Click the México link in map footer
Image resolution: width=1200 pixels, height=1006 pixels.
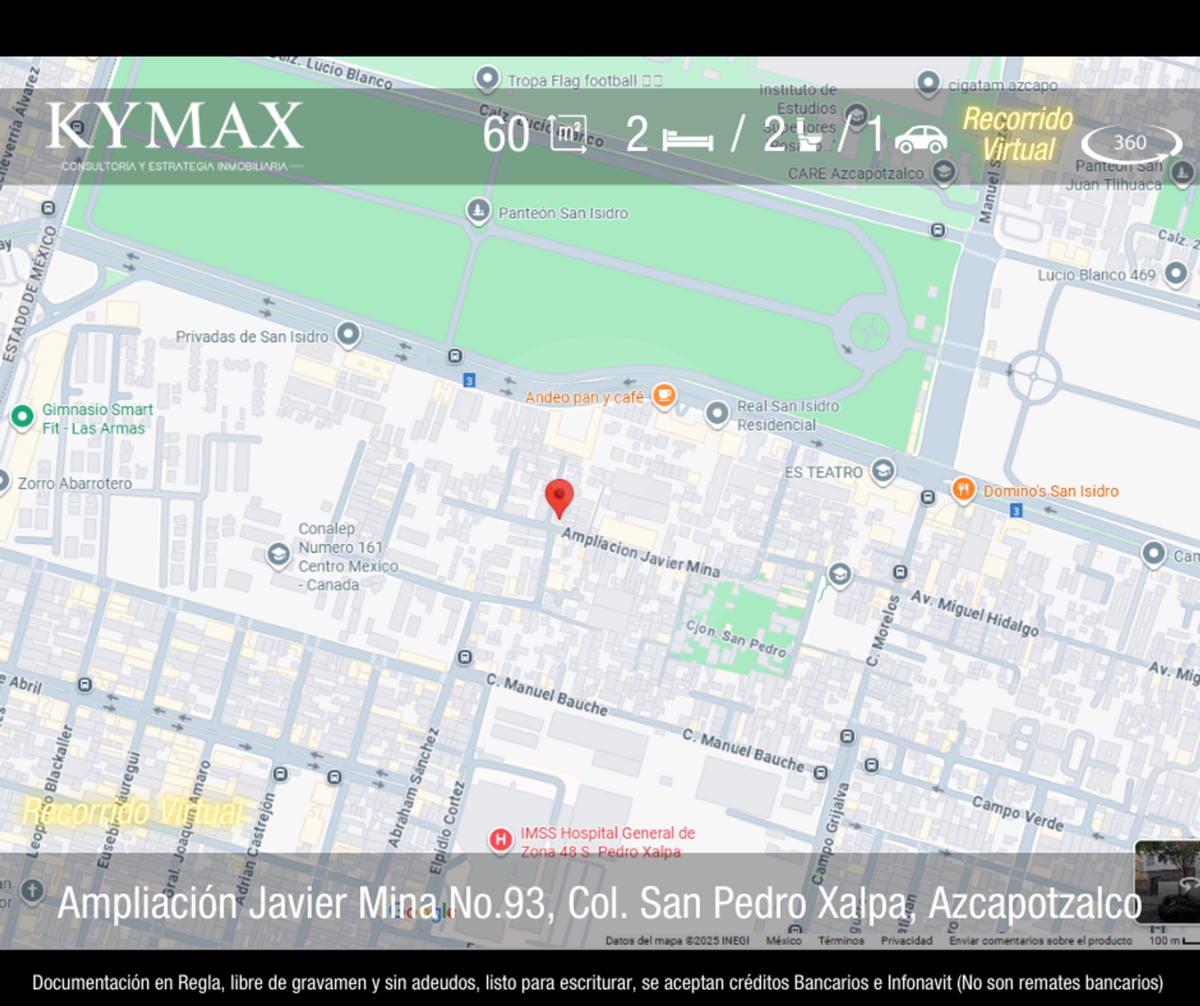click(784, 941)
